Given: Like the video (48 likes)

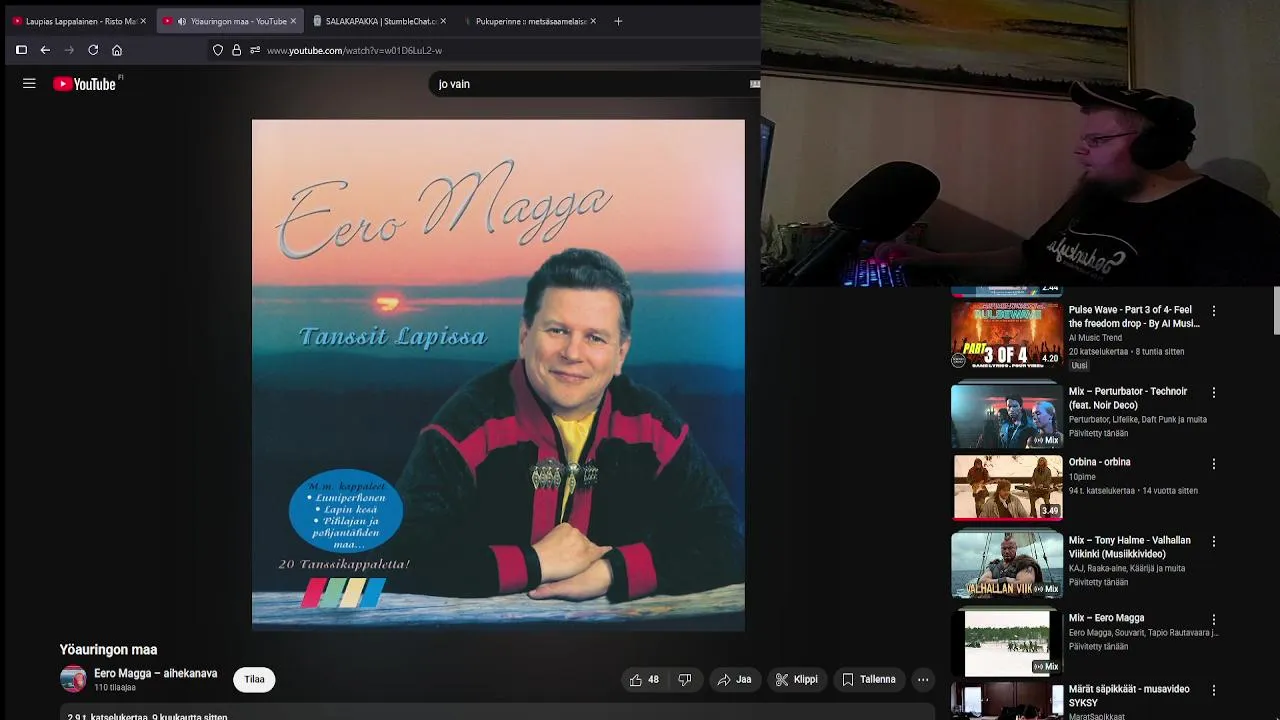Looking at the screenshot, I should [x=644, y=679].
